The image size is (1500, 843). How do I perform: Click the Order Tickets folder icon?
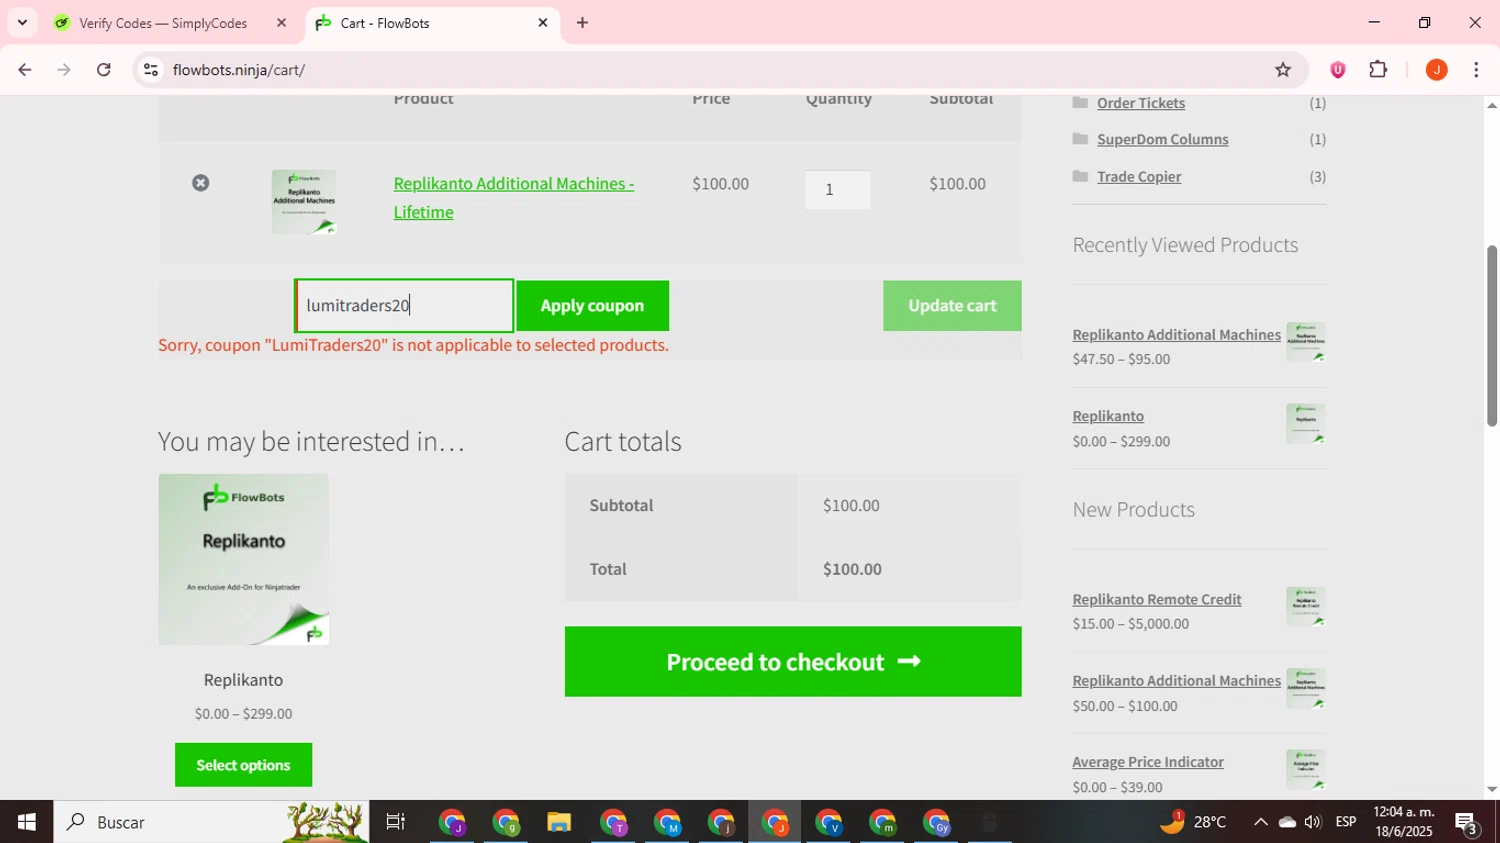point(1080,102)
